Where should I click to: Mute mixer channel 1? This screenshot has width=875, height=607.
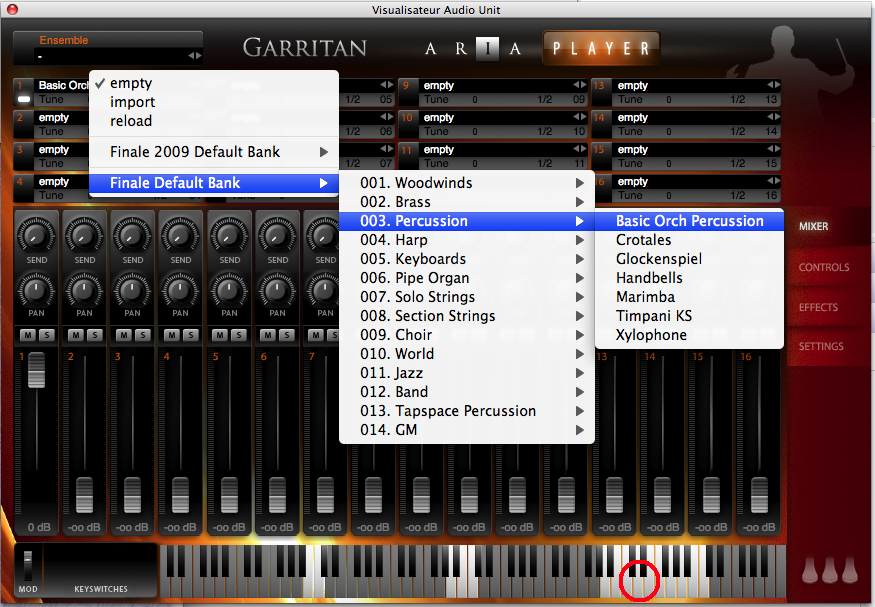[x=29, y=334]
